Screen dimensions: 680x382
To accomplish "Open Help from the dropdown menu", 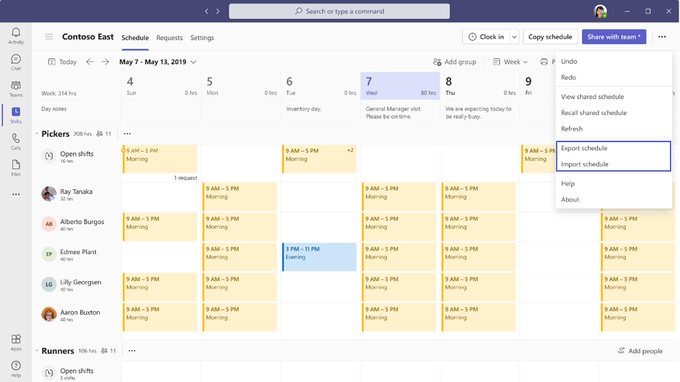I will [614, 183].
